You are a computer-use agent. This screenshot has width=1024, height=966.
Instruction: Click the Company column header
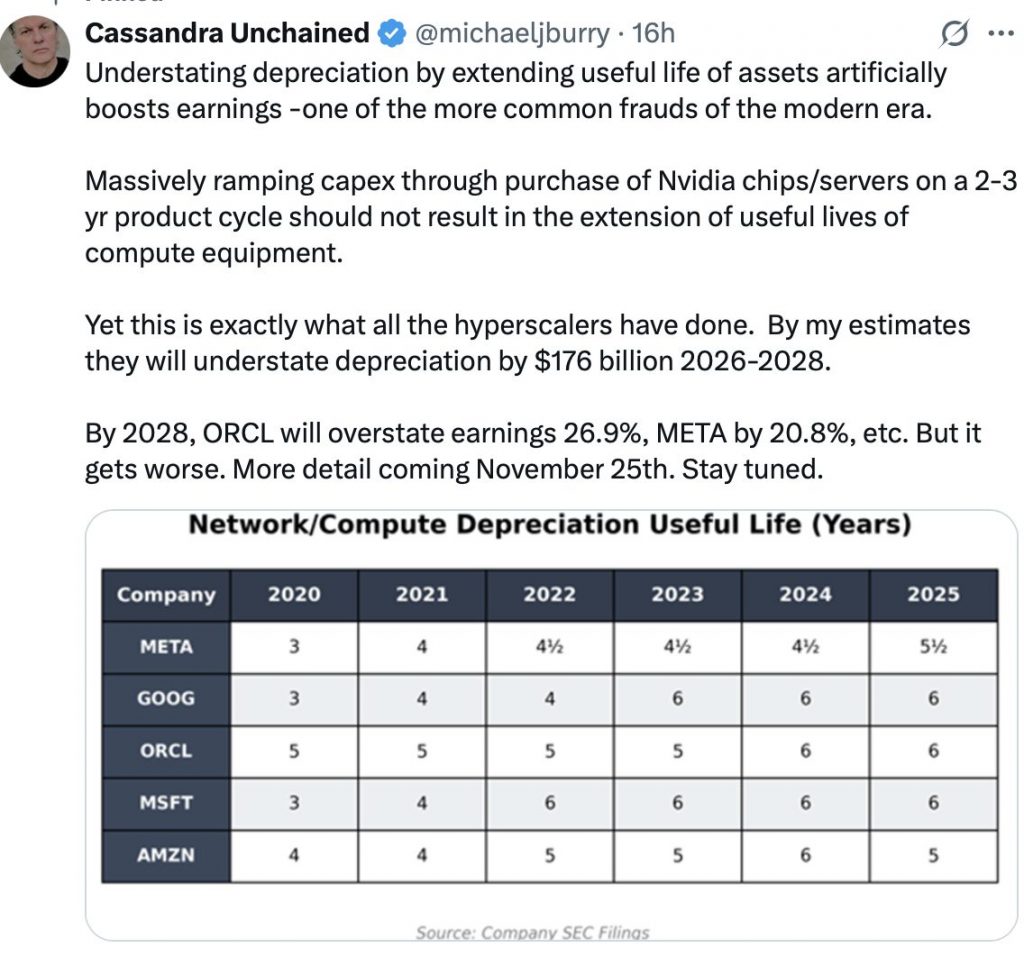pyautogui.click(x=166, y=595)
